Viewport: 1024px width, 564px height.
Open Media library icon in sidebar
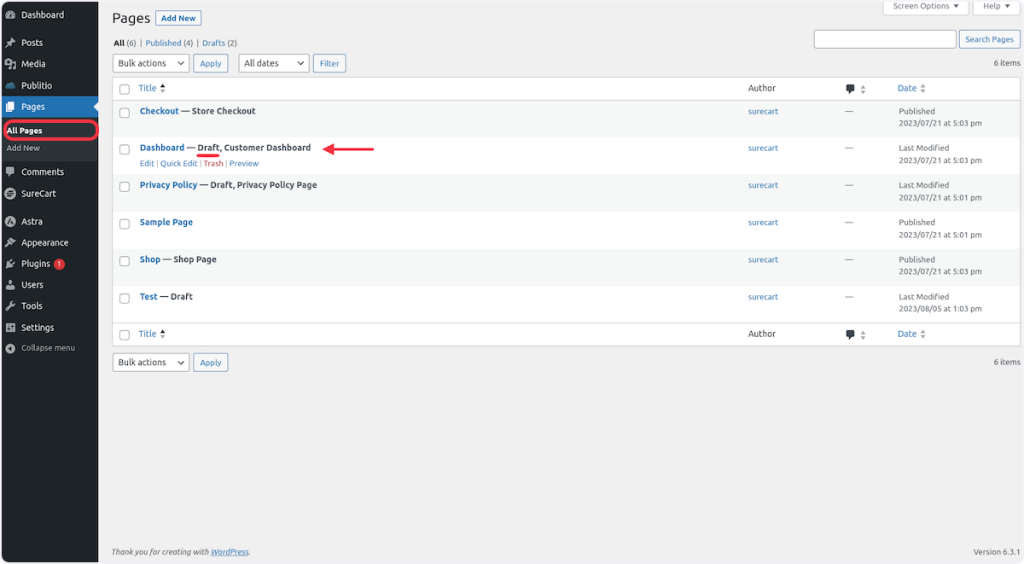click(10, 64)
